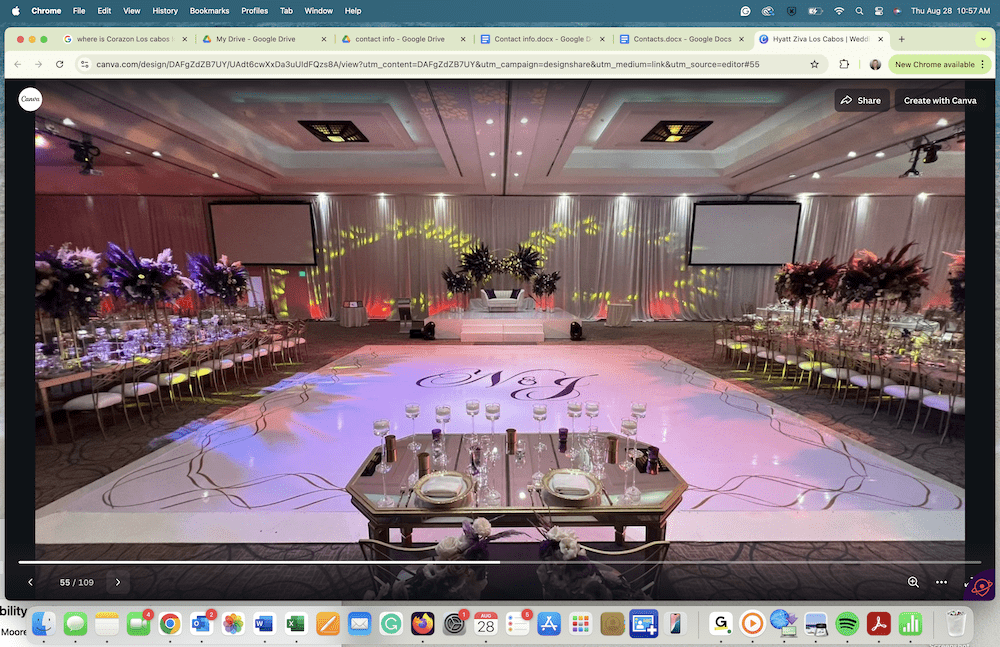The width and height of the screenshot is (1000, 647).
Task: Open the Chrome extensions puzzle icon
Action: click(x=844, y=64)
